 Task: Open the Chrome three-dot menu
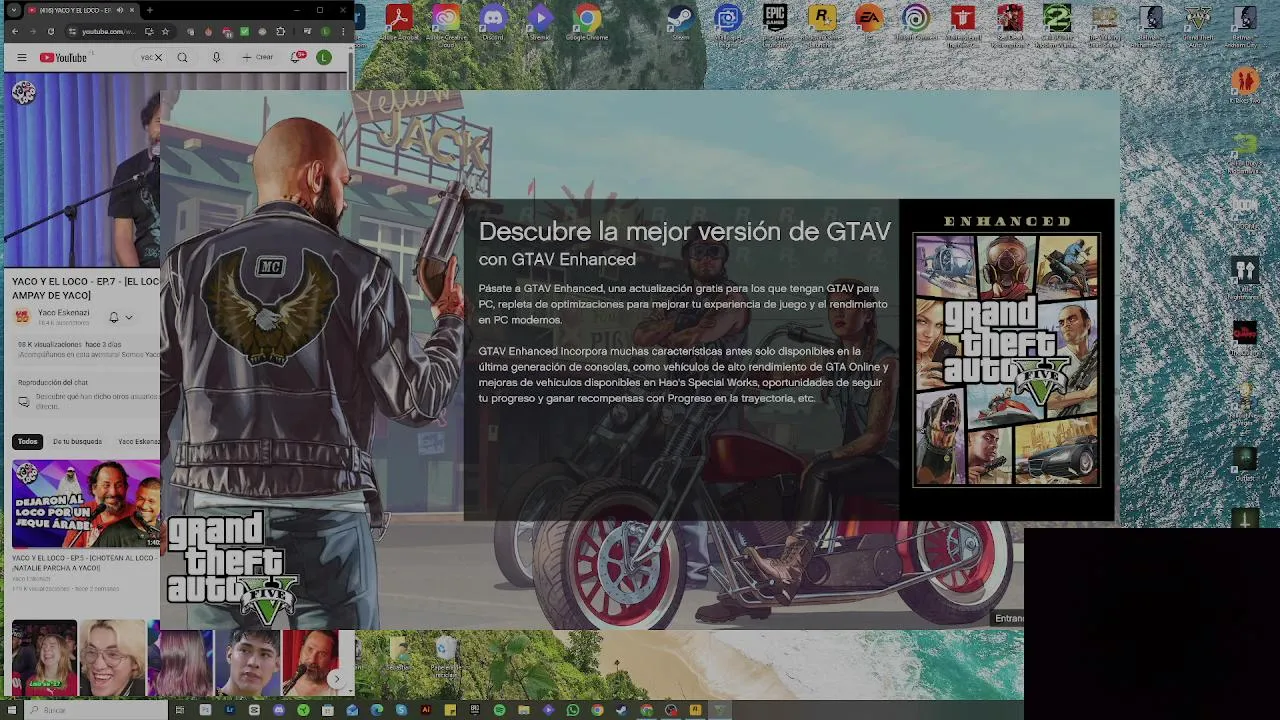(x=343, y=31)
